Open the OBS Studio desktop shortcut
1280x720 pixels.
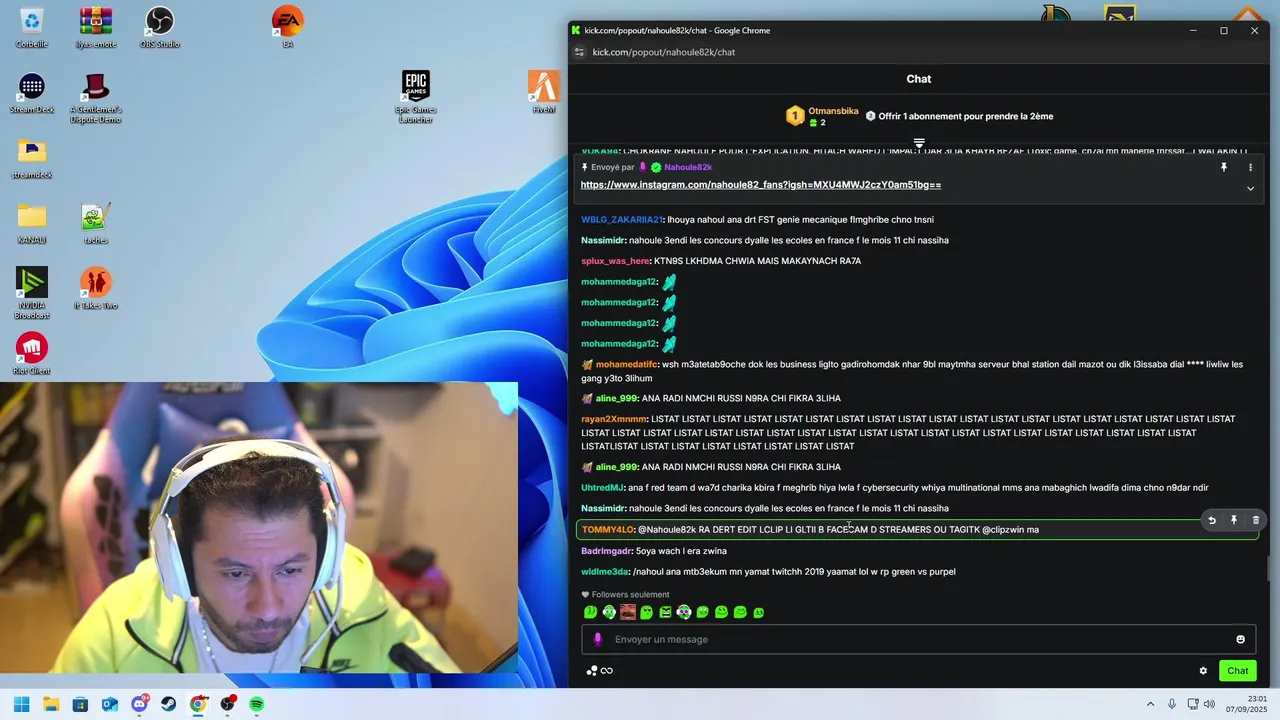160,27
